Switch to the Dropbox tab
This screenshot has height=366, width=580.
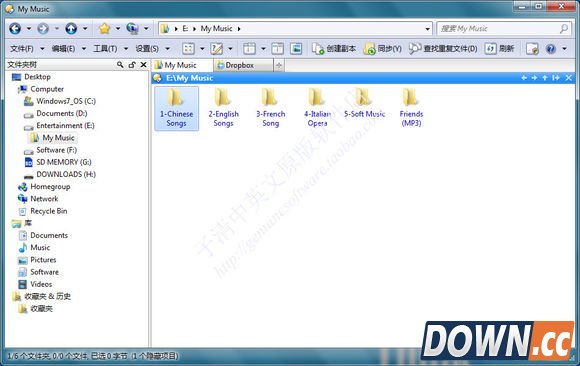click(243, 65)
